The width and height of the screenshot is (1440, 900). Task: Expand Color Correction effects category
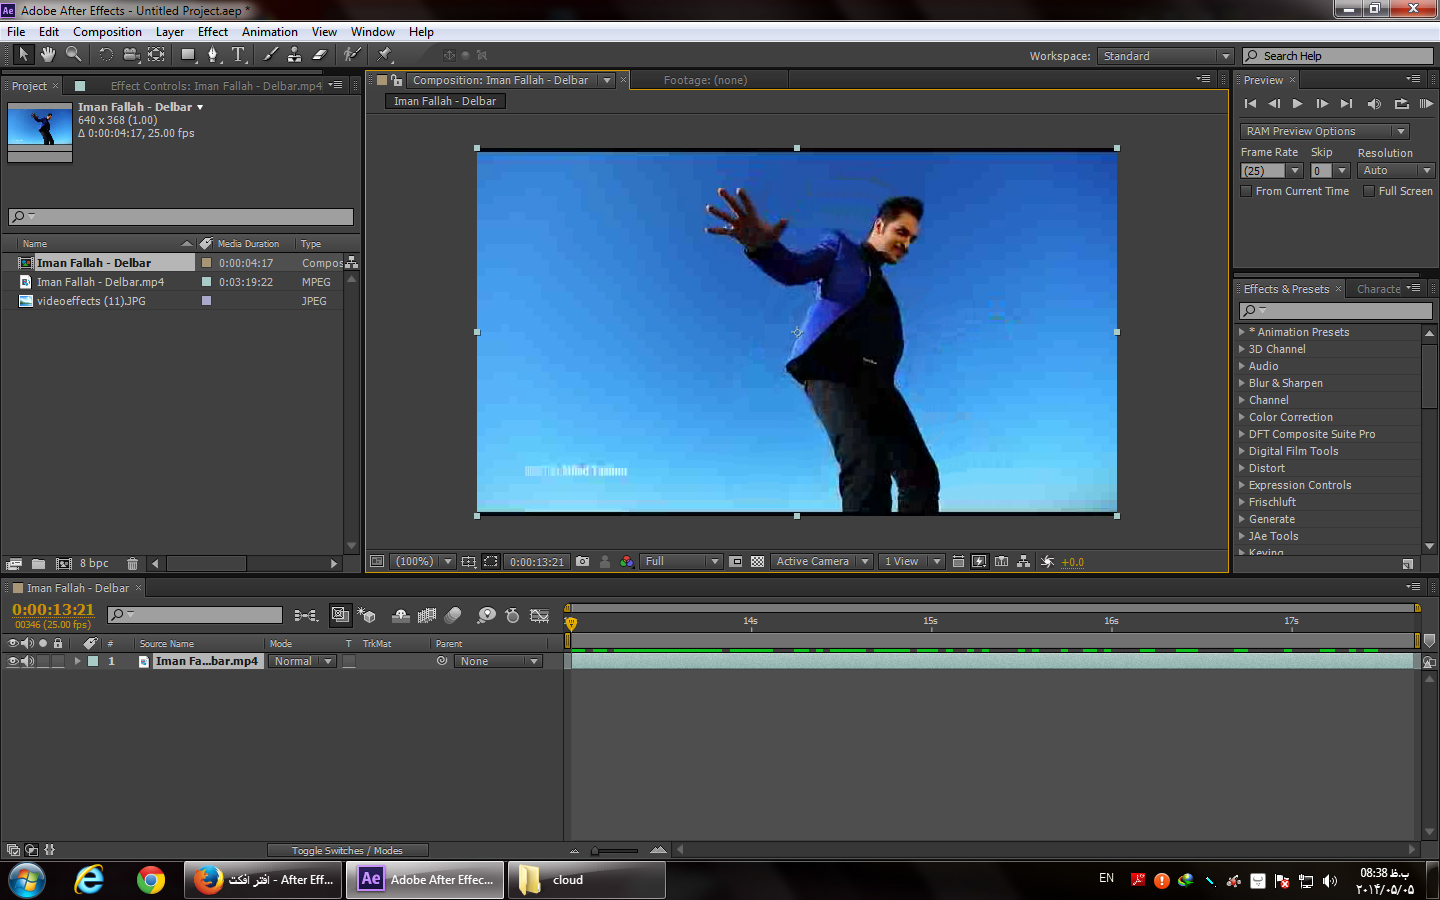(1242, 417)
